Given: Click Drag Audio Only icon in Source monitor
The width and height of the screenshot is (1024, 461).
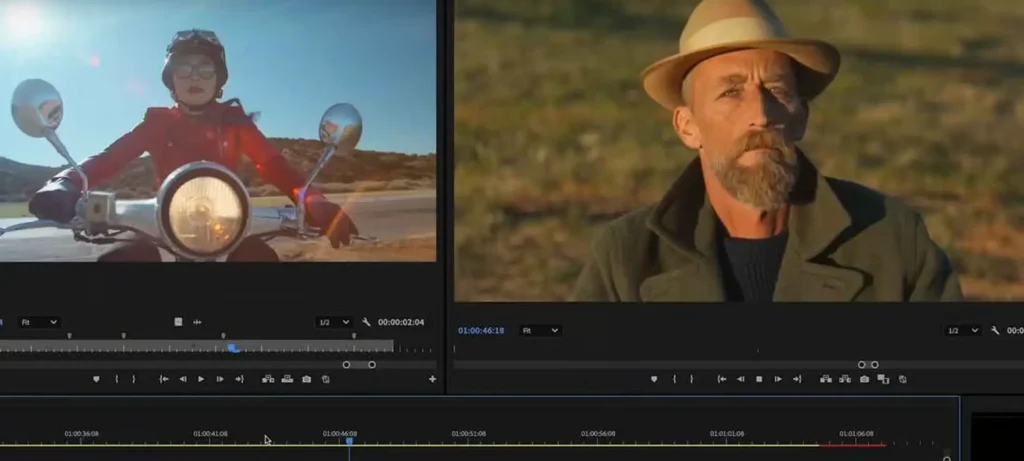Looking at the screenshot, I should 197,322.
